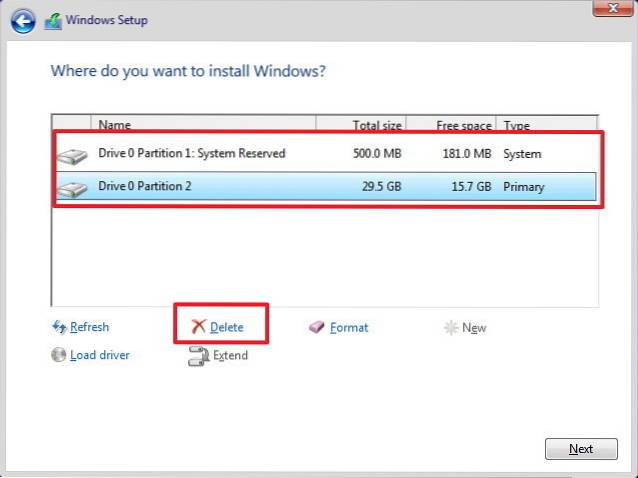
Task: Click the New partition star icon
Action: [x=451, y=327]
